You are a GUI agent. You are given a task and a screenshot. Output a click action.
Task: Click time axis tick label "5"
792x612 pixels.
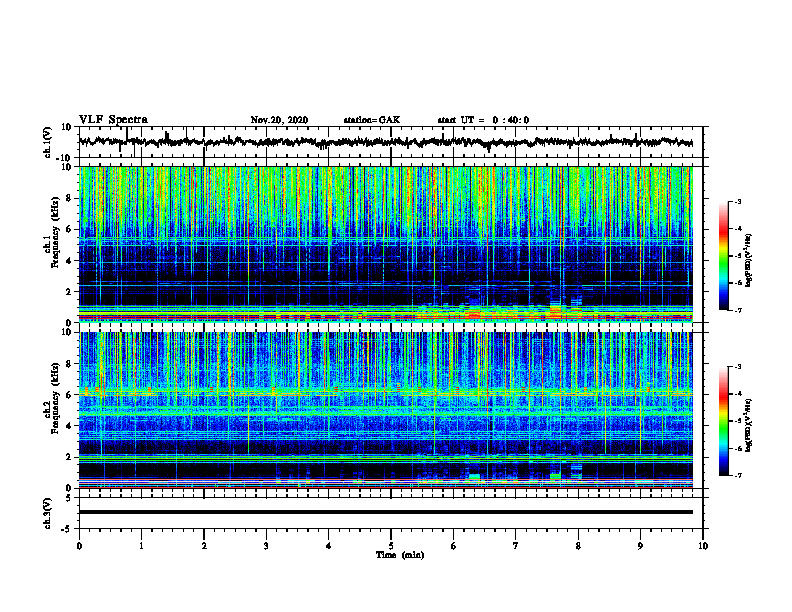coord(391,546)
